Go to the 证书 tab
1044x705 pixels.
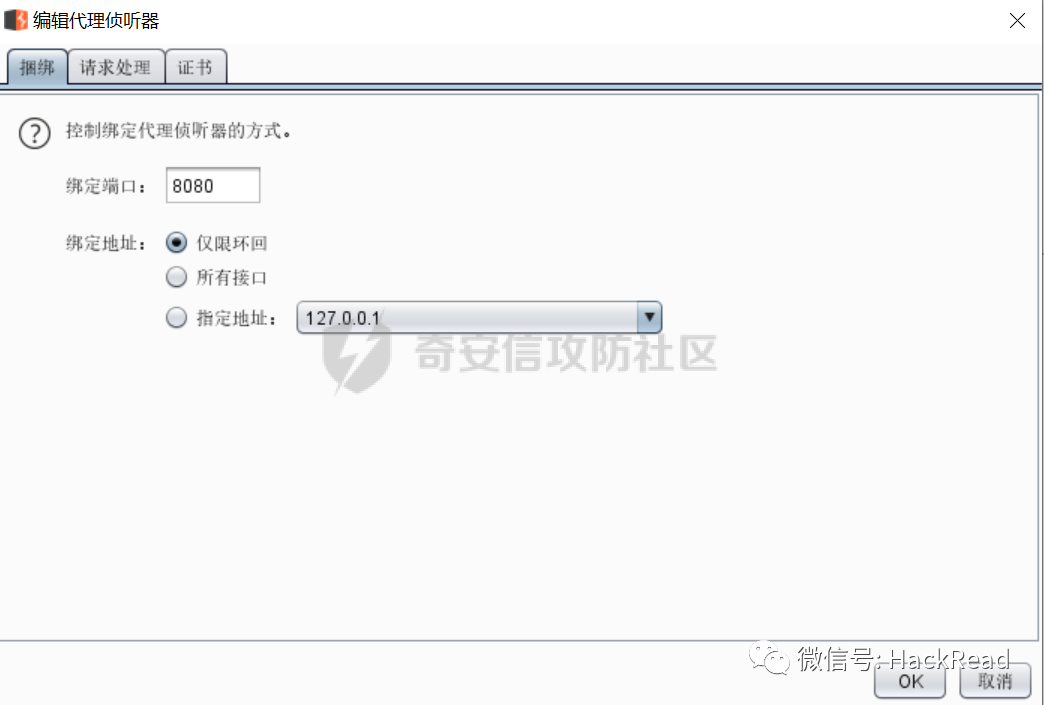[196, 67]
